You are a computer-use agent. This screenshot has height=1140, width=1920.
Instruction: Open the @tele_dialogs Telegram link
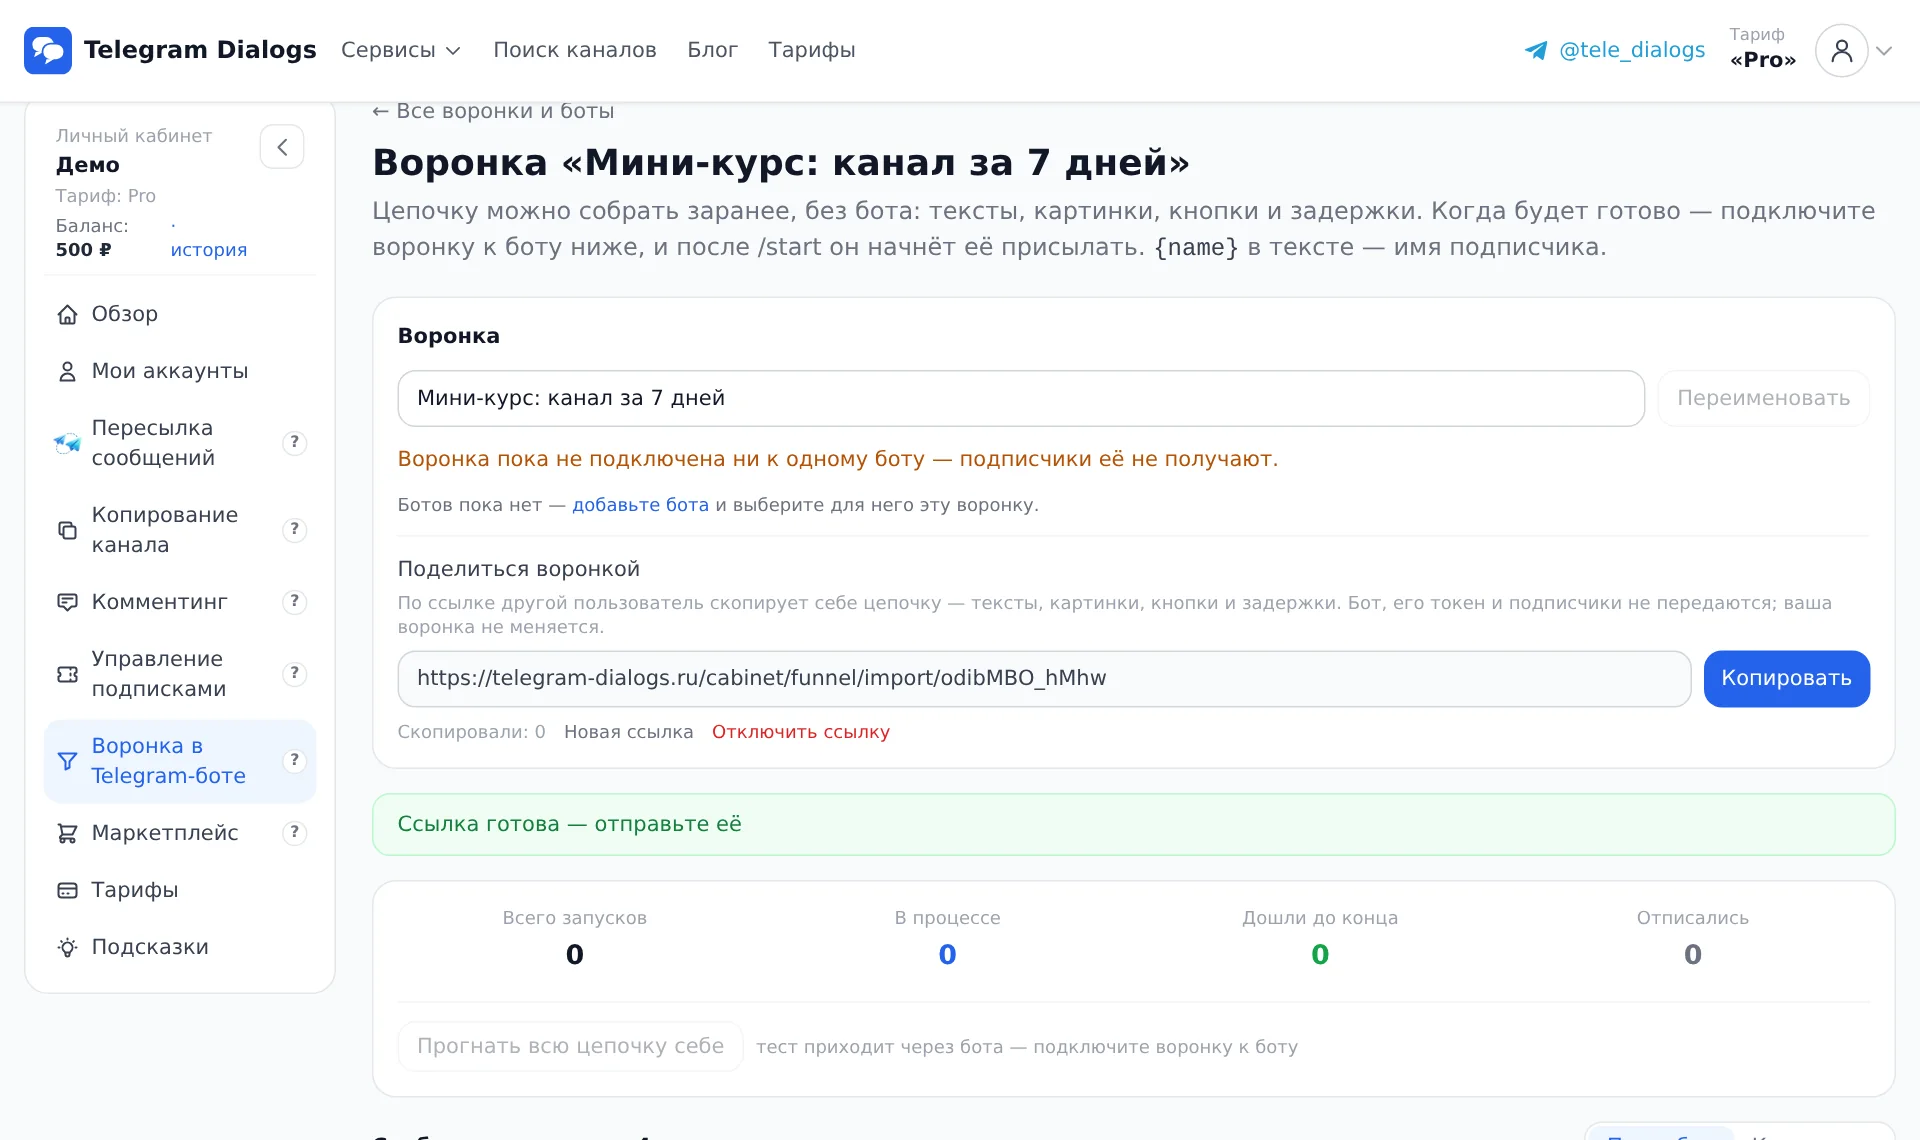[1632, 50]
